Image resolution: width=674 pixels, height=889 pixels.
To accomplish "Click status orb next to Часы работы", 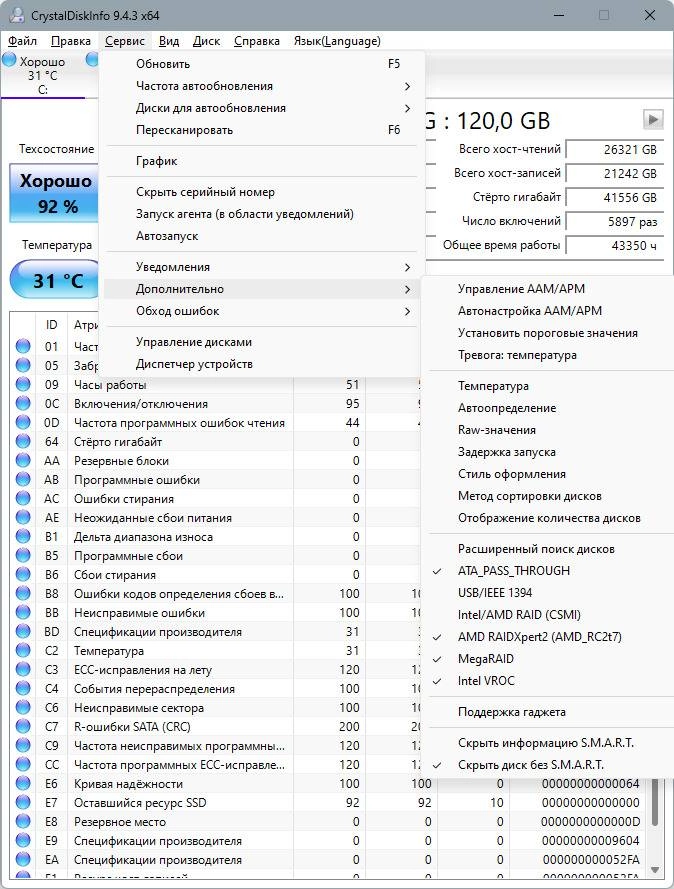I will tap(23, 384).
